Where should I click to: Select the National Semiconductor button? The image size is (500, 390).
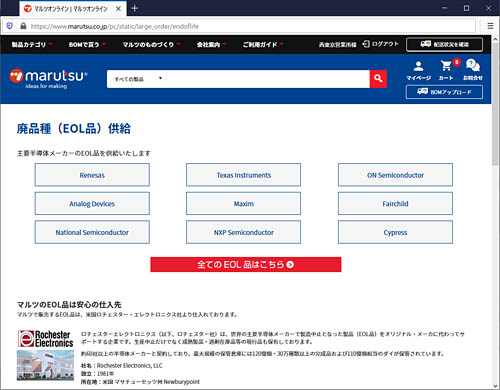(x=92, y=232)
